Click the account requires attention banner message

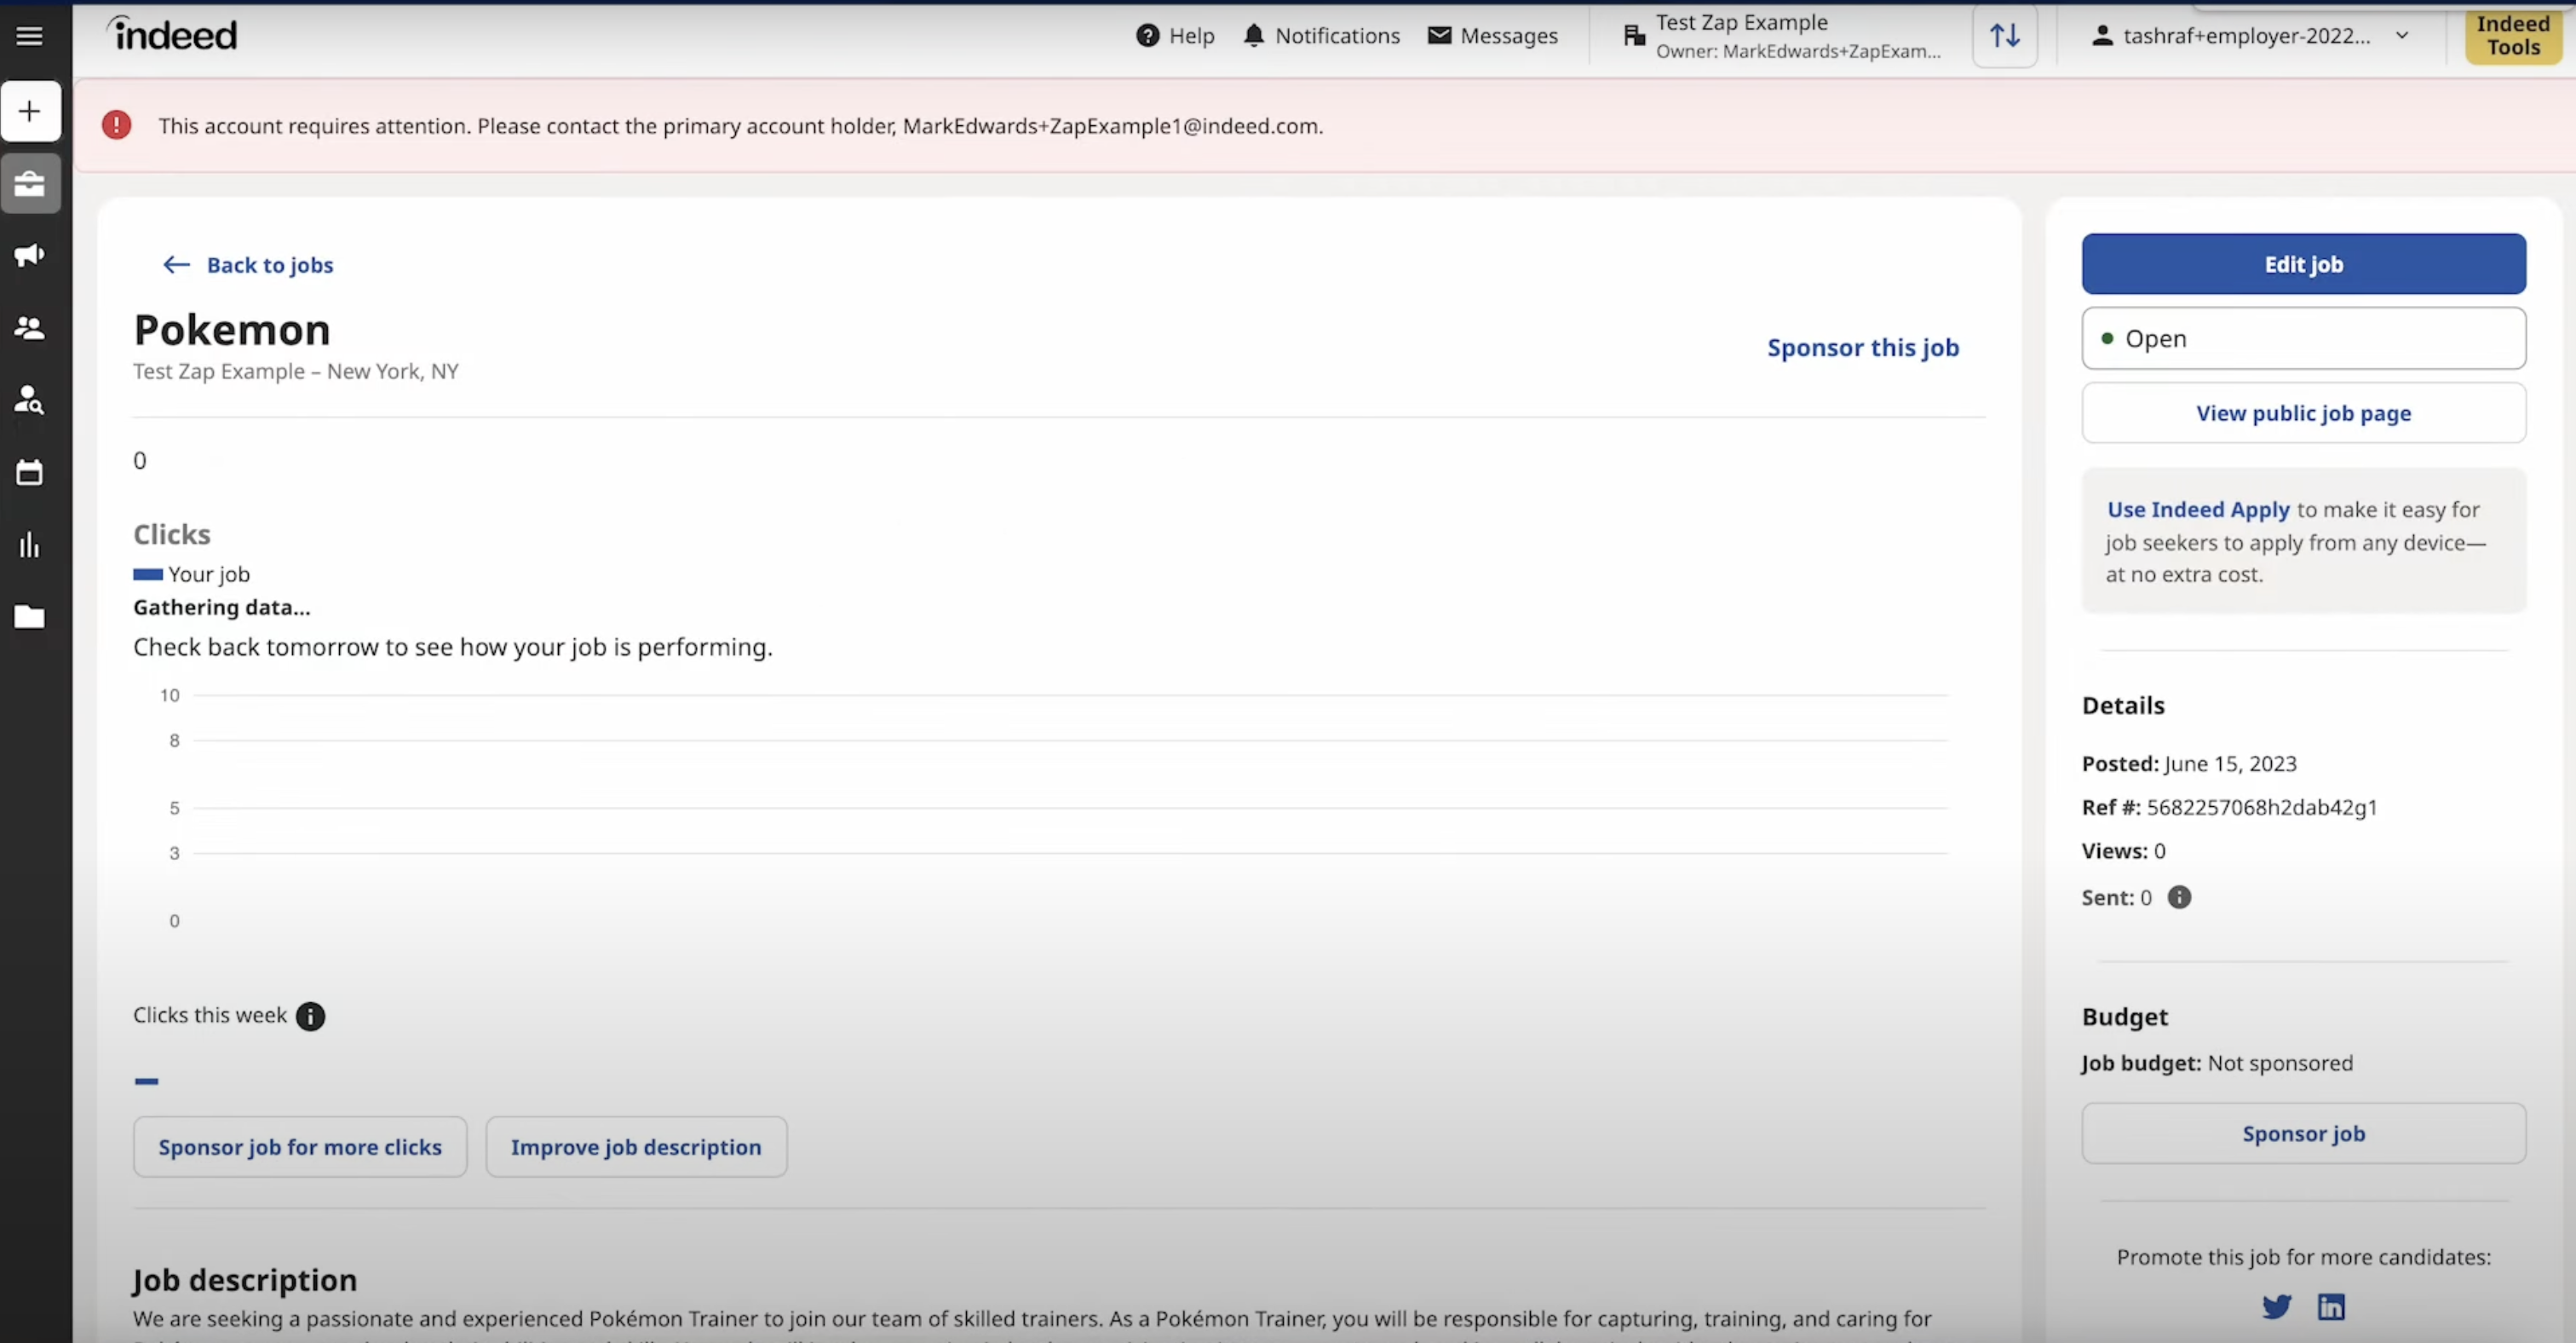pyautogui.click(x=740, y=126)
